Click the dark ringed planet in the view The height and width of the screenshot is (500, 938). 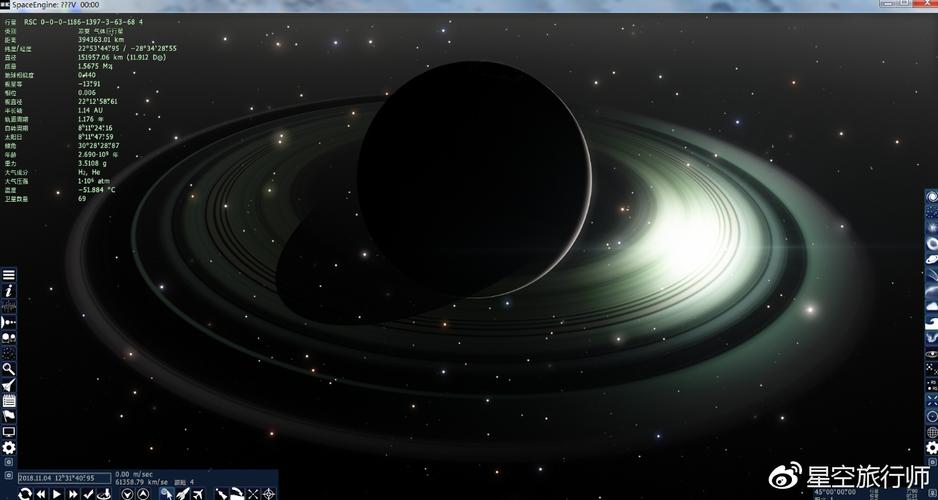[474, 179]
